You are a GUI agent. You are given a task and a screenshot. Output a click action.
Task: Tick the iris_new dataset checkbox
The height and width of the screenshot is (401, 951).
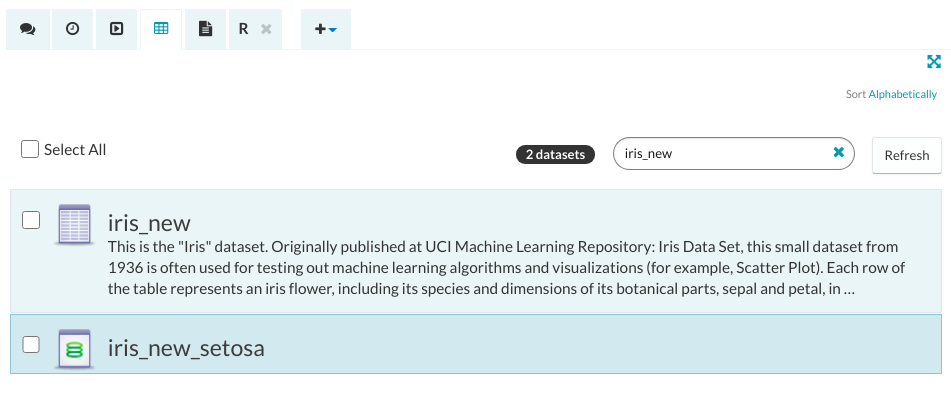pyautogui.click(x=31, y=219)
